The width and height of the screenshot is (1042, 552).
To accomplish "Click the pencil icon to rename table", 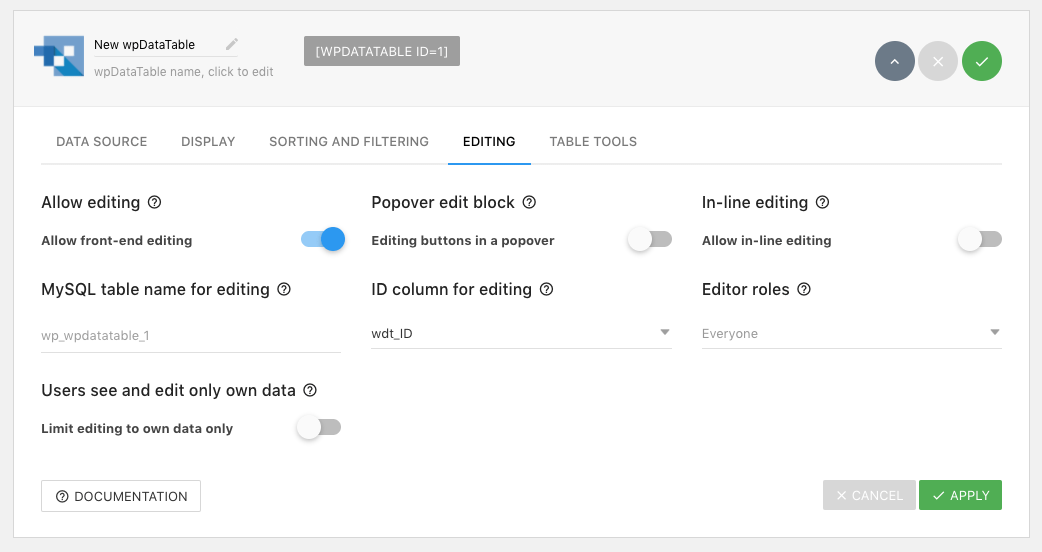I will pyautogui.click(x=232, y=45).
